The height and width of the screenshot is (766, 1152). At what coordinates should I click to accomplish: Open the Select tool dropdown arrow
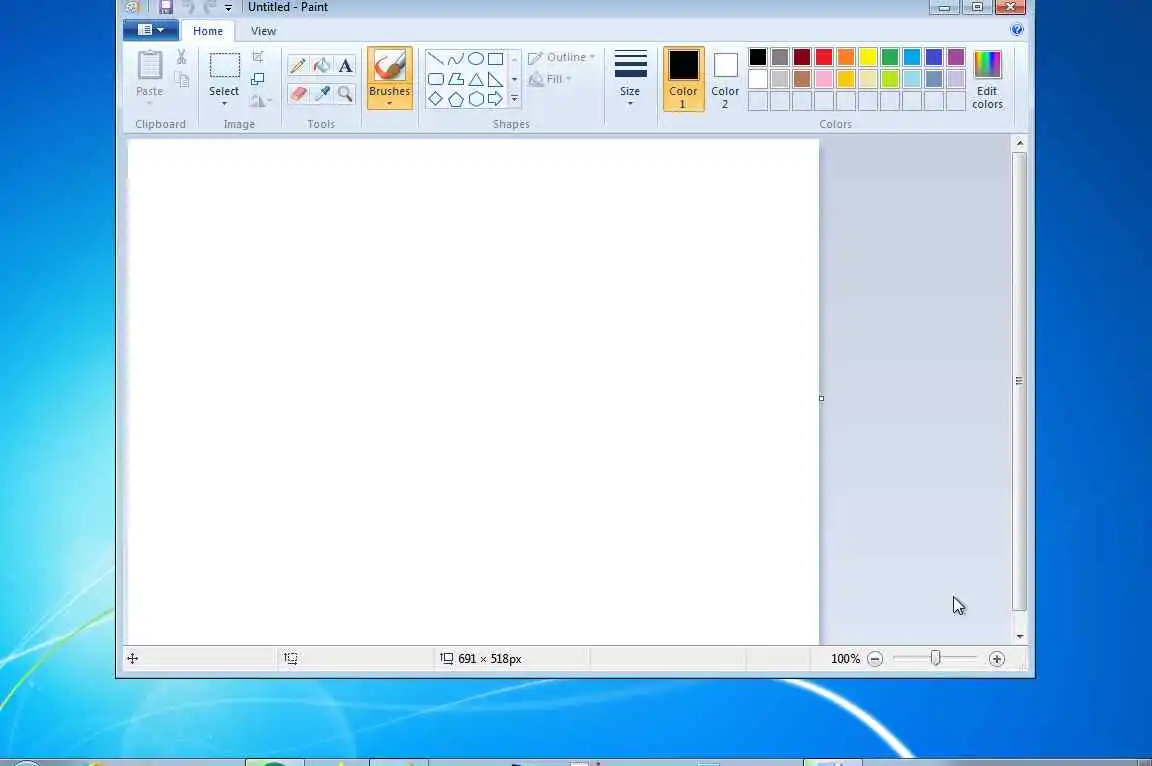(x=224, y=104)
